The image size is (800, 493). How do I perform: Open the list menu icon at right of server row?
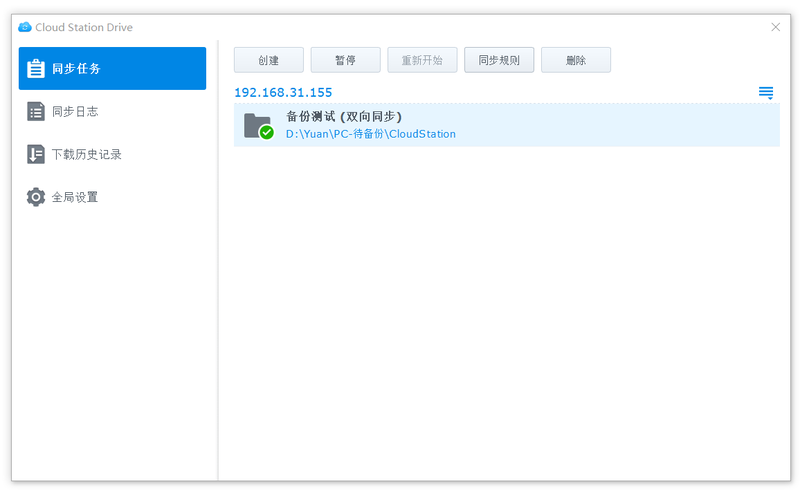click(766, 93)
